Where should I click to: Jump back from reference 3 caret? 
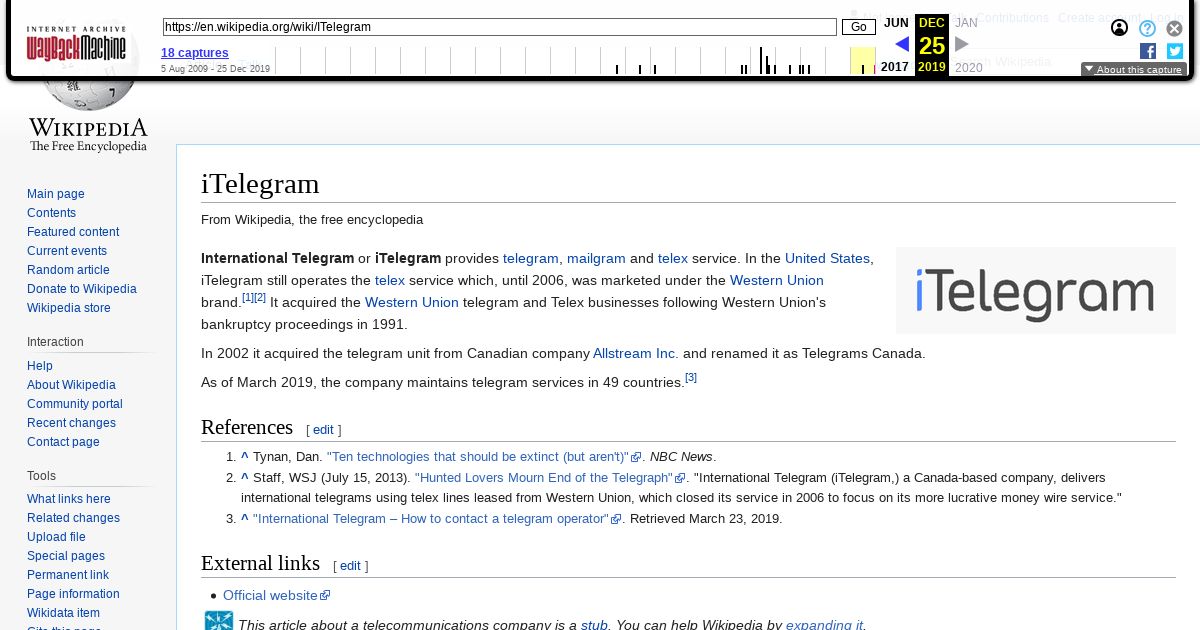pyautogui.click(x=245, y=519)
